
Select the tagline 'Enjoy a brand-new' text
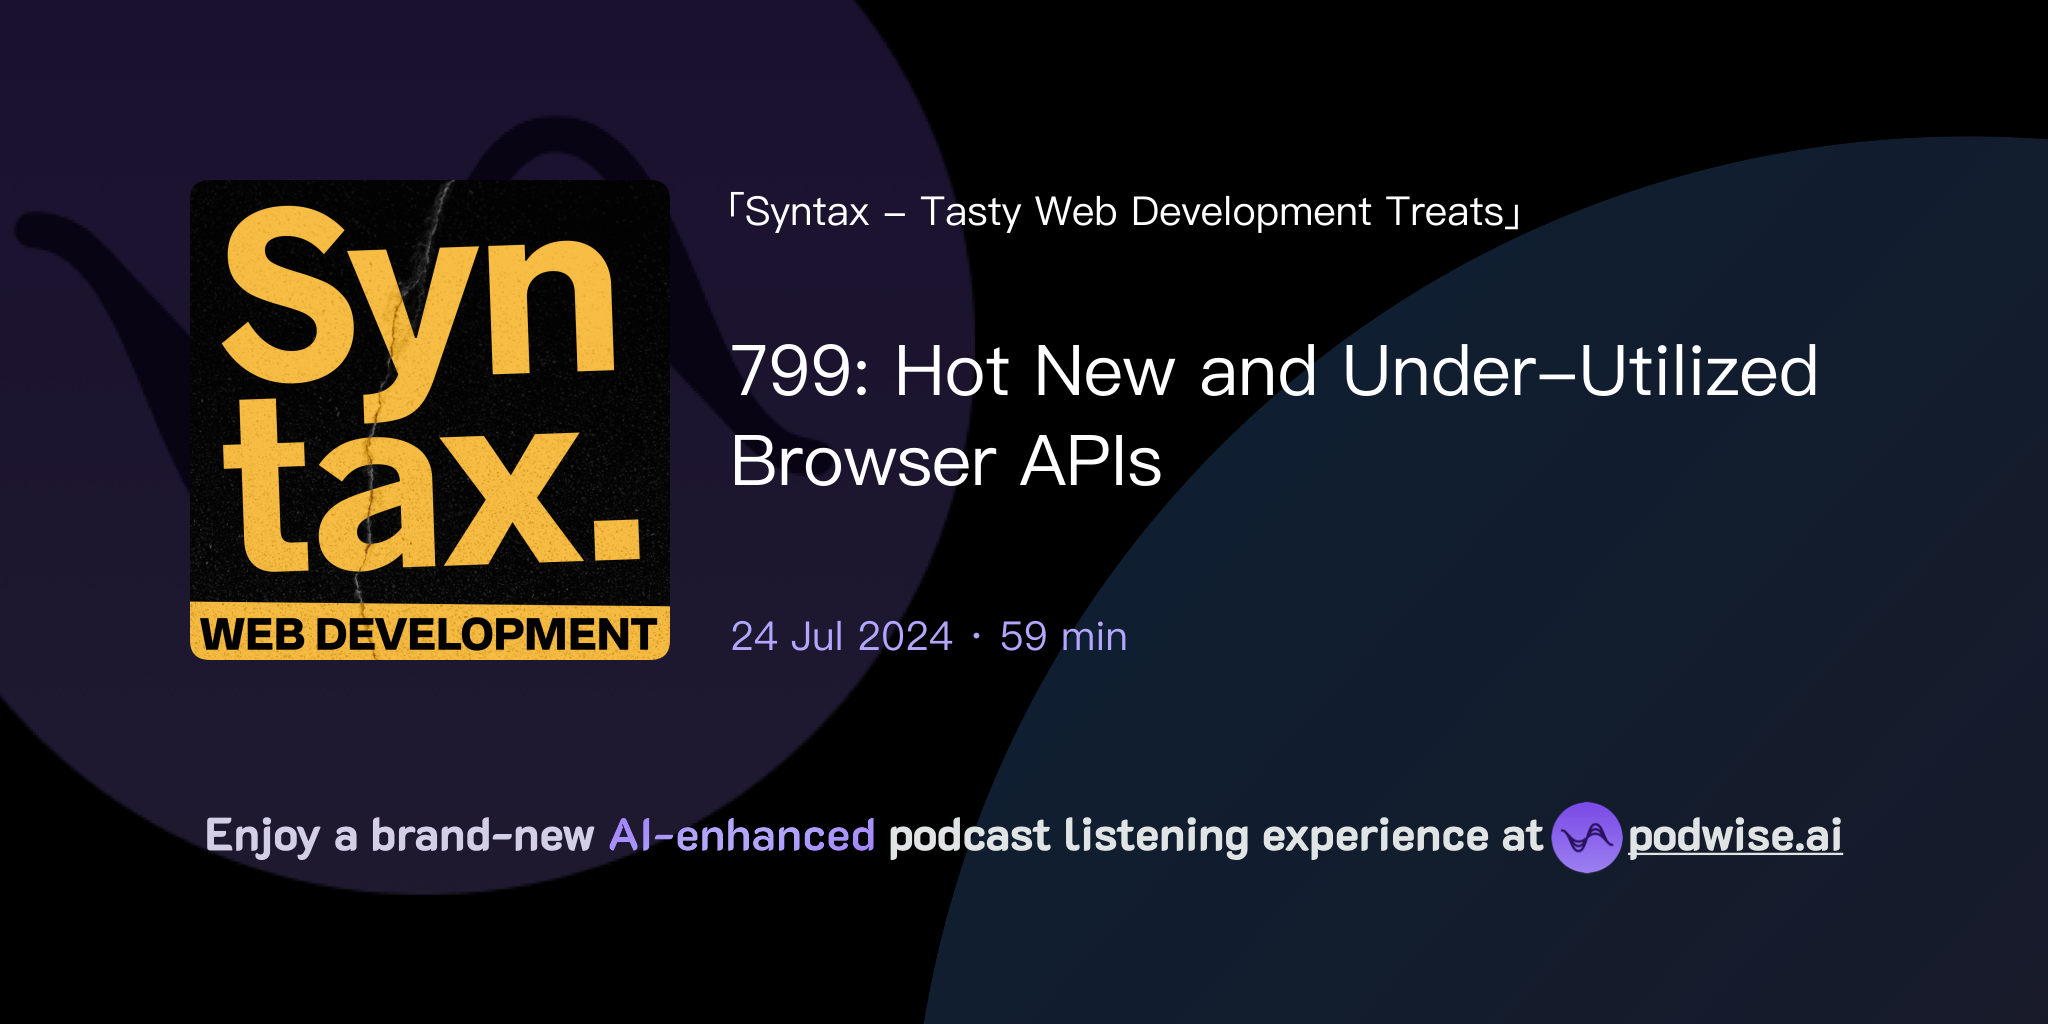(400, 835)
